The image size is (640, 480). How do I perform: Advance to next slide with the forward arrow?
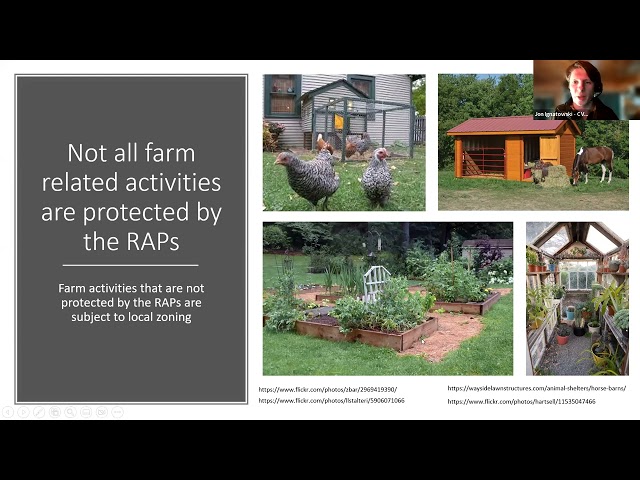(x=23, y=412)
